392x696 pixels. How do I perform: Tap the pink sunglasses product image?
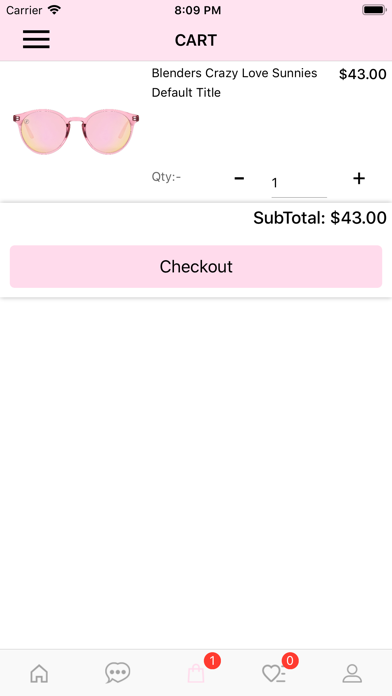point(76,131)
